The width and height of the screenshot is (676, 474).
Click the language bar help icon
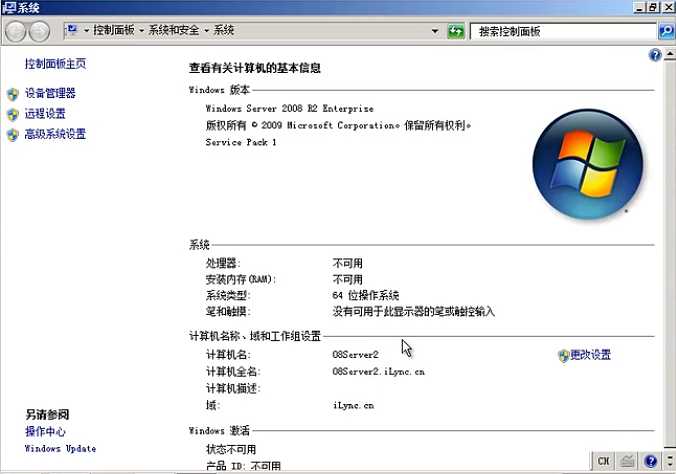pos(651,461)
